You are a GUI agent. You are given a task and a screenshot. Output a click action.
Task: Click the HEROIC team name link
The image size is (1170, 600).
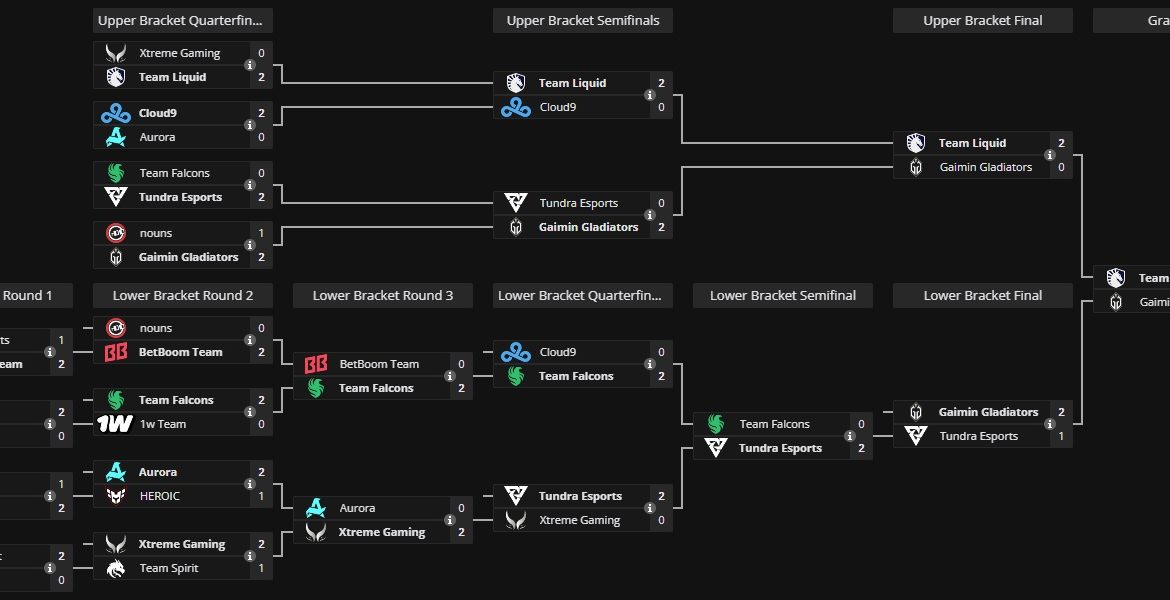pyautogui.click(x=160, y=496)
